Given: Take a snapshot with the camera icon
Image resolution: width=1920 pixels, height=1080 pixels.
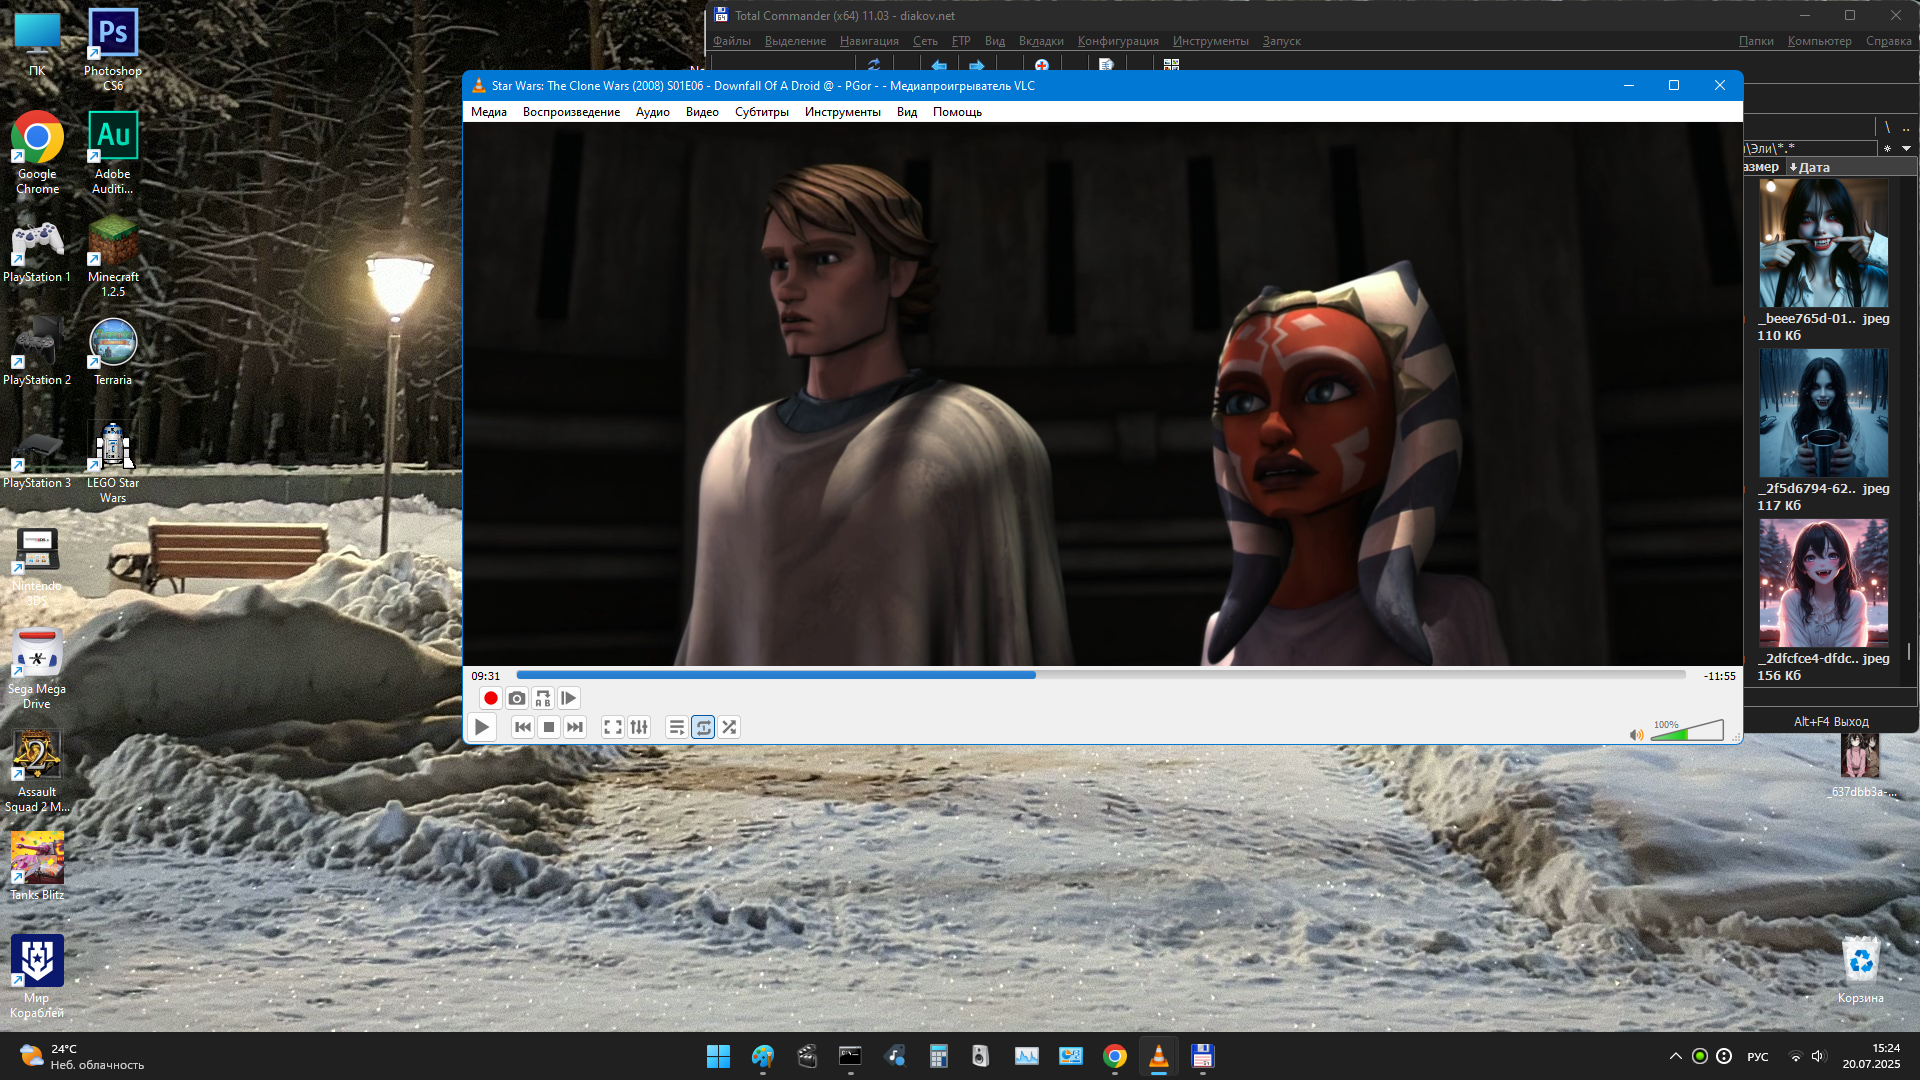Looking at the screenshot, I should (x=516, y=699).
